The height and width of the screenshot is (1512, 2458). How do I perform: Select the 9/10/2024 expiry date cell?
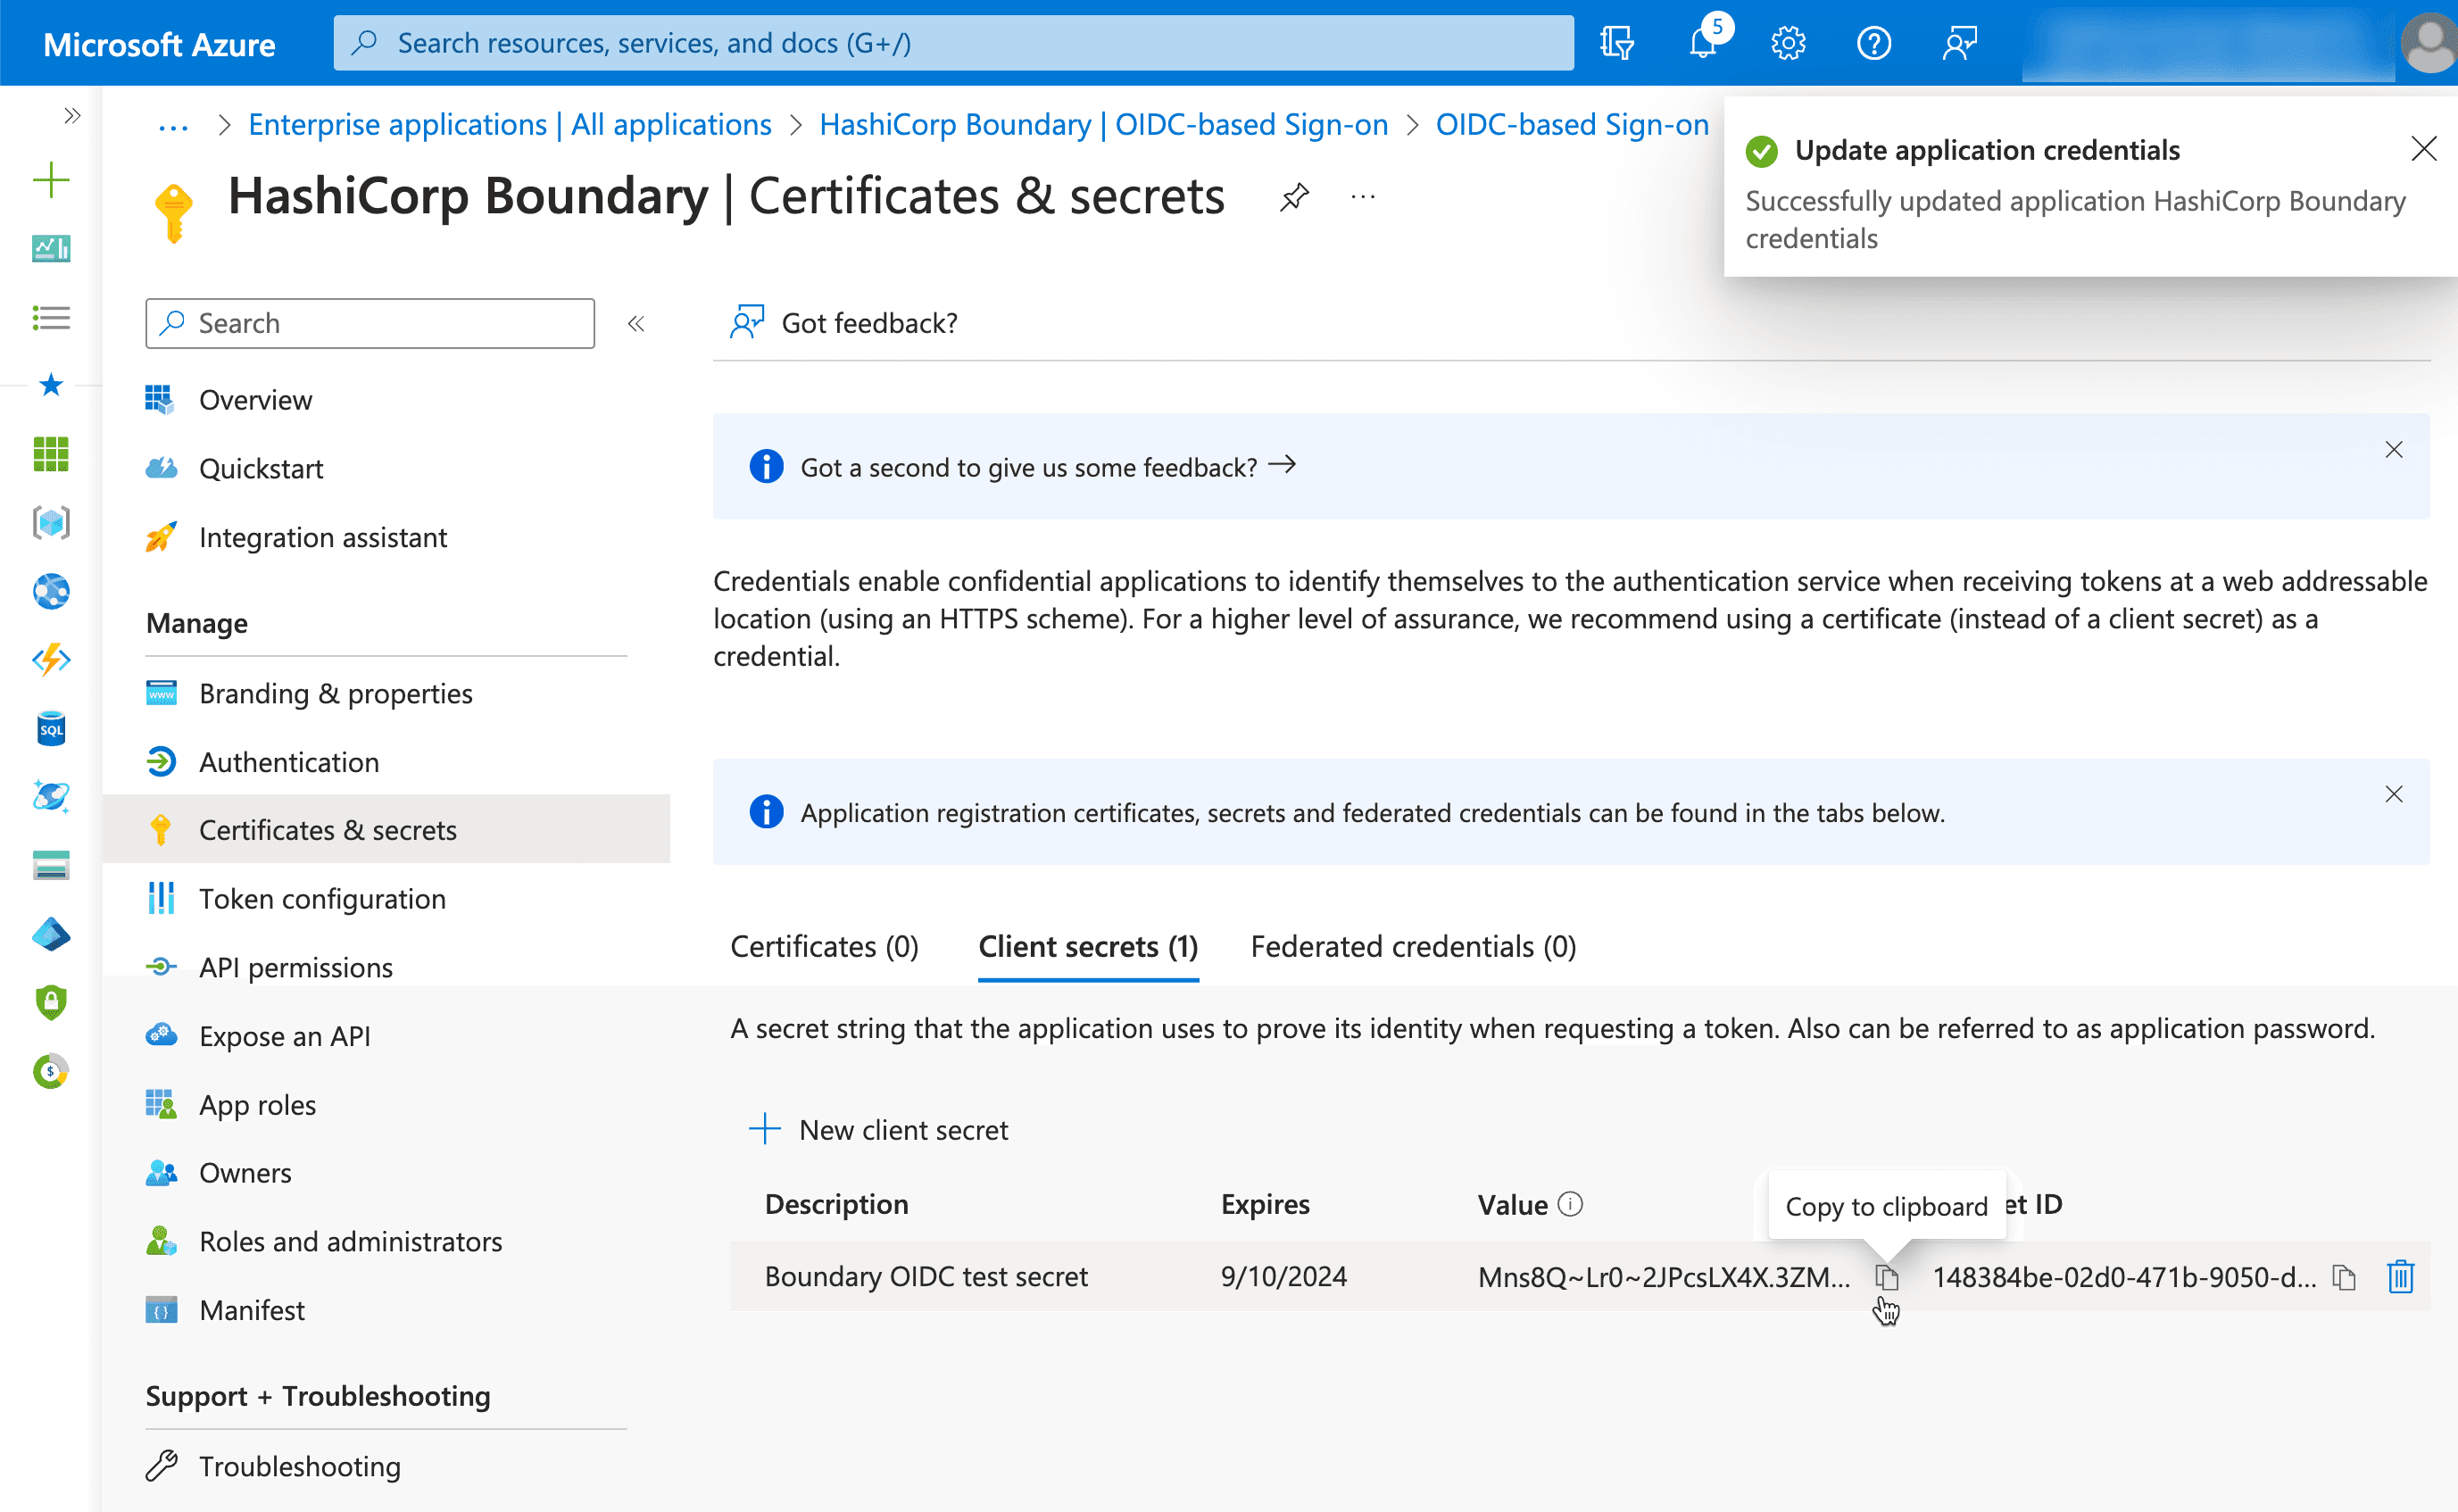(1283, 1277)
